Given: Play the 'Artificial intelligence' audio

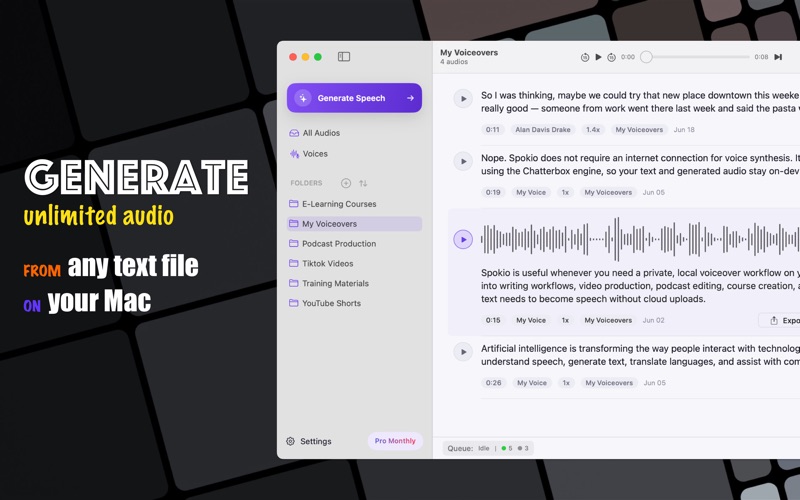Looking at the screenshot, I should 463,352.
